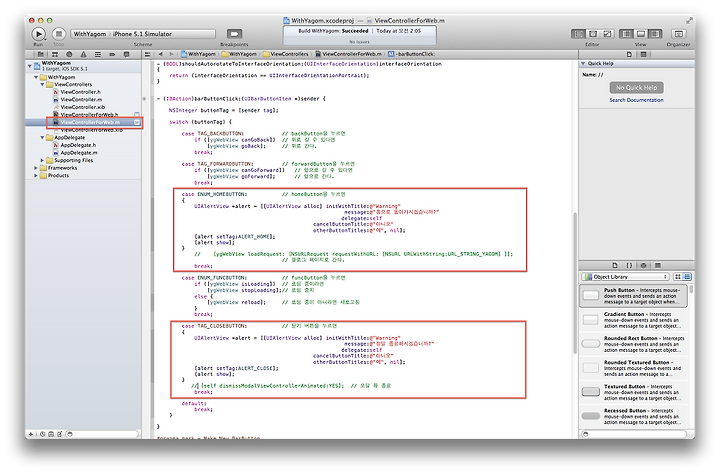Select Rounded Rect Button in library
This screenshot has height=474, width=720.
pyautogui.click(x=634, y=344)
